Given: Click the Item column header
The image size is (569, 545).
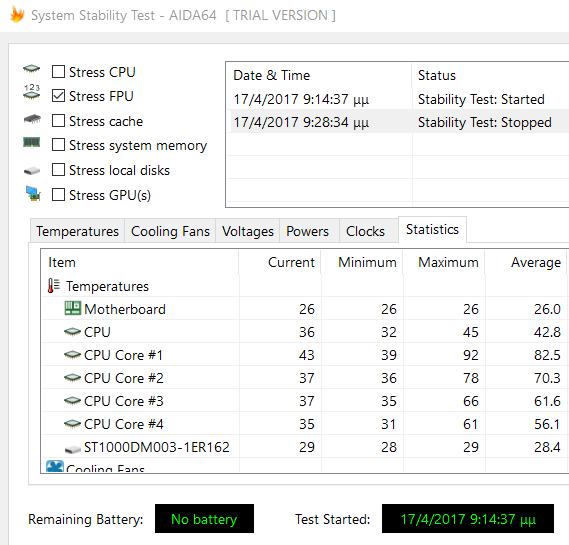Looking at the screenshot, I should [140, 262].
